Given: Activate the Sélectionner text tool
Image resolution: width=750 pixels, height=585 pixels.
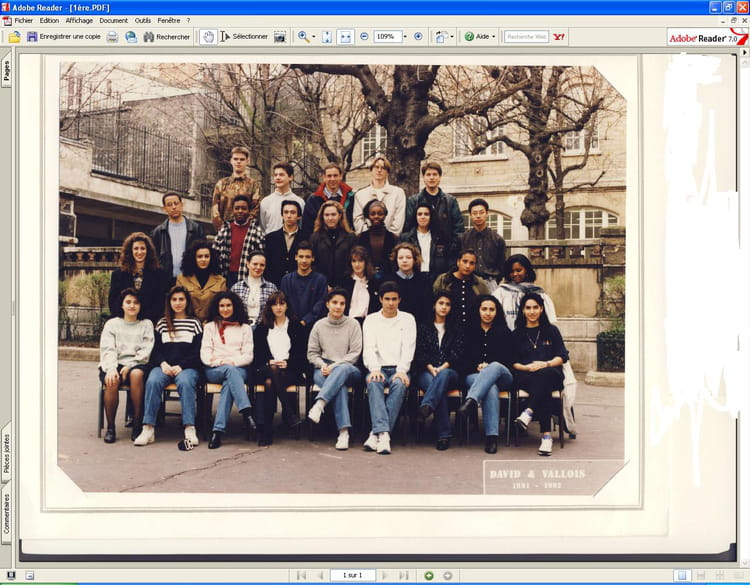Looking at the screenshot, I should click(244, 37).
